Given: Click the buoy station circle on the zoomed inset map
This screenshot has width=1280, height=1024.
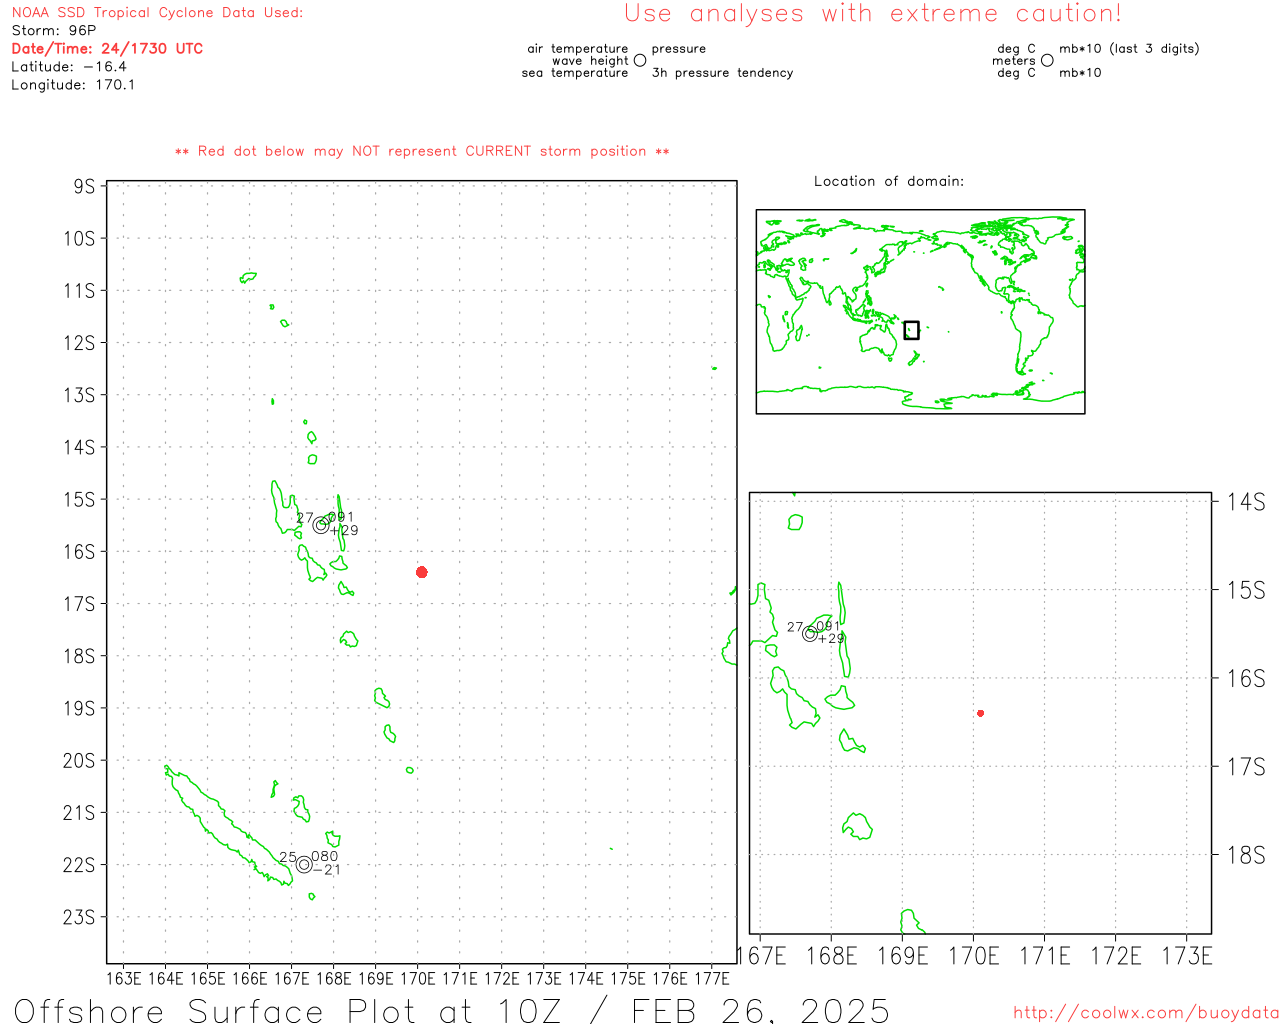Looking at the screenshot, I should click(810, 634).
